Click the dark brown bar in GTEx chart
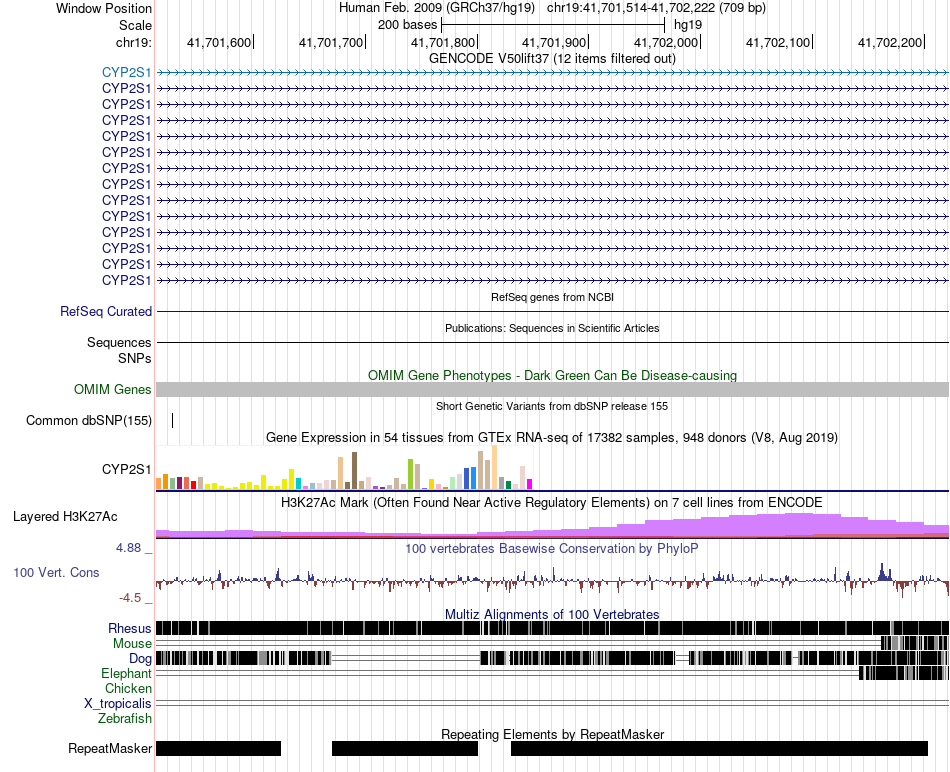This screenshot has height=772, width=950. (354, 471)
